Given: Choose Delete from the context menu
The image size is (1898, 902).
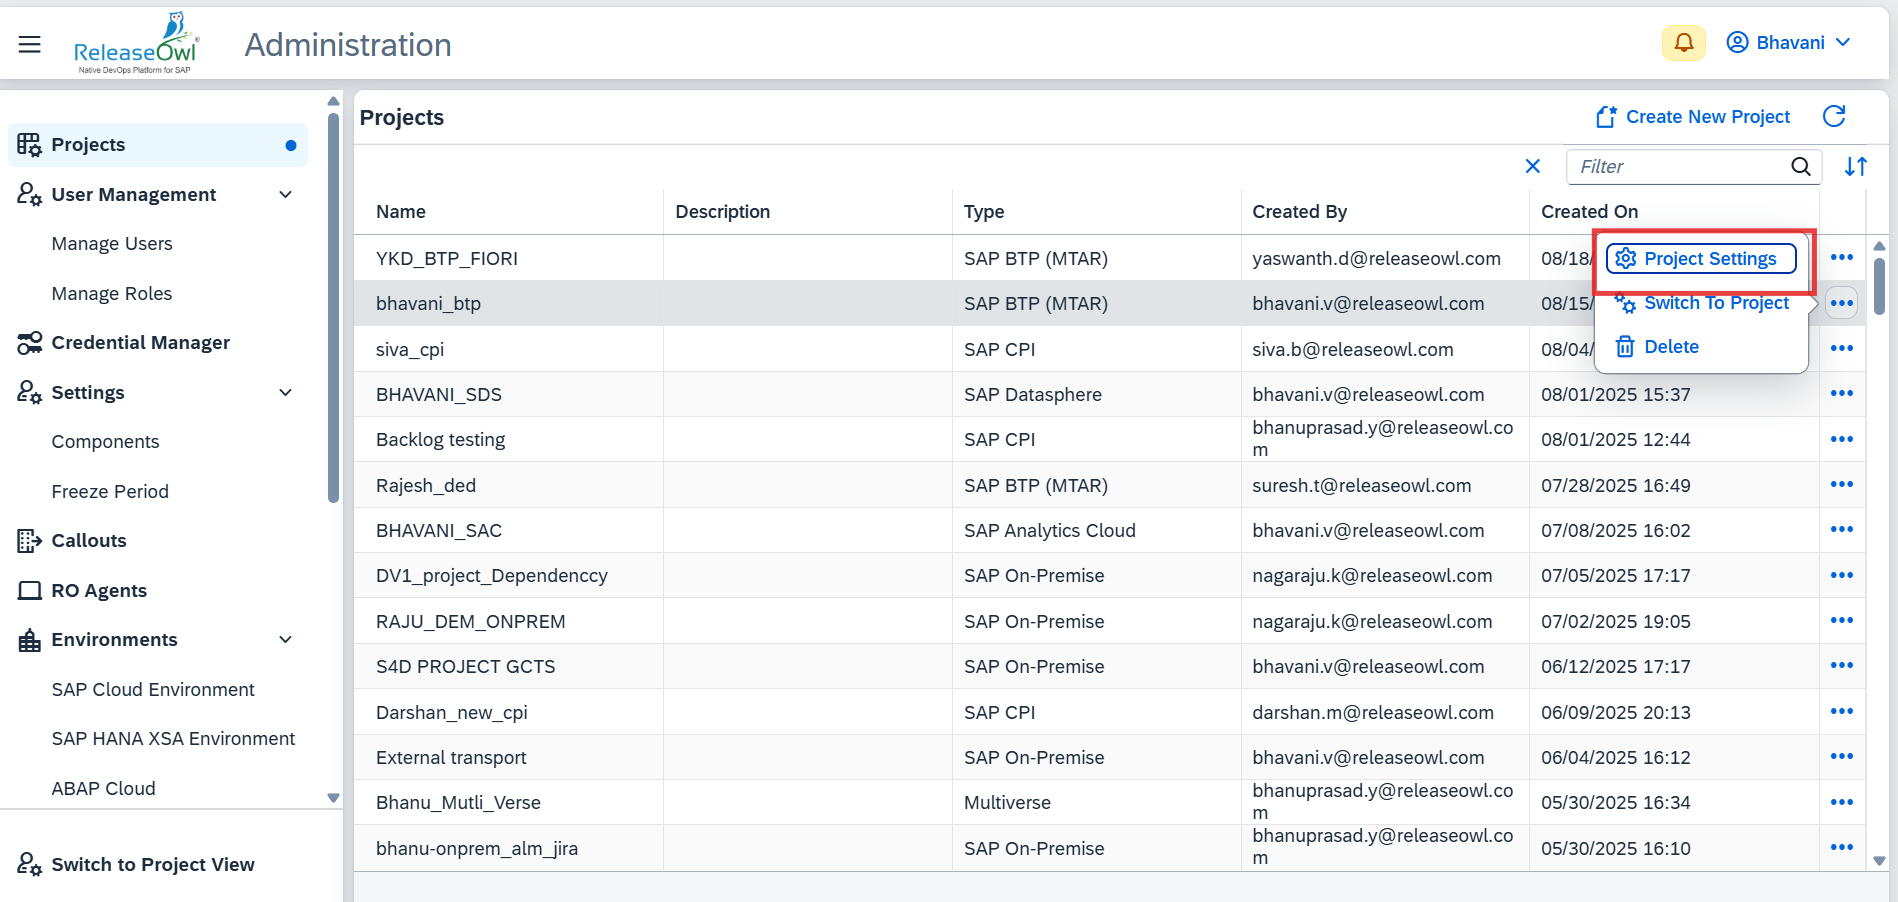Looking at the screenshot, I should click(x=1657, y=347).
